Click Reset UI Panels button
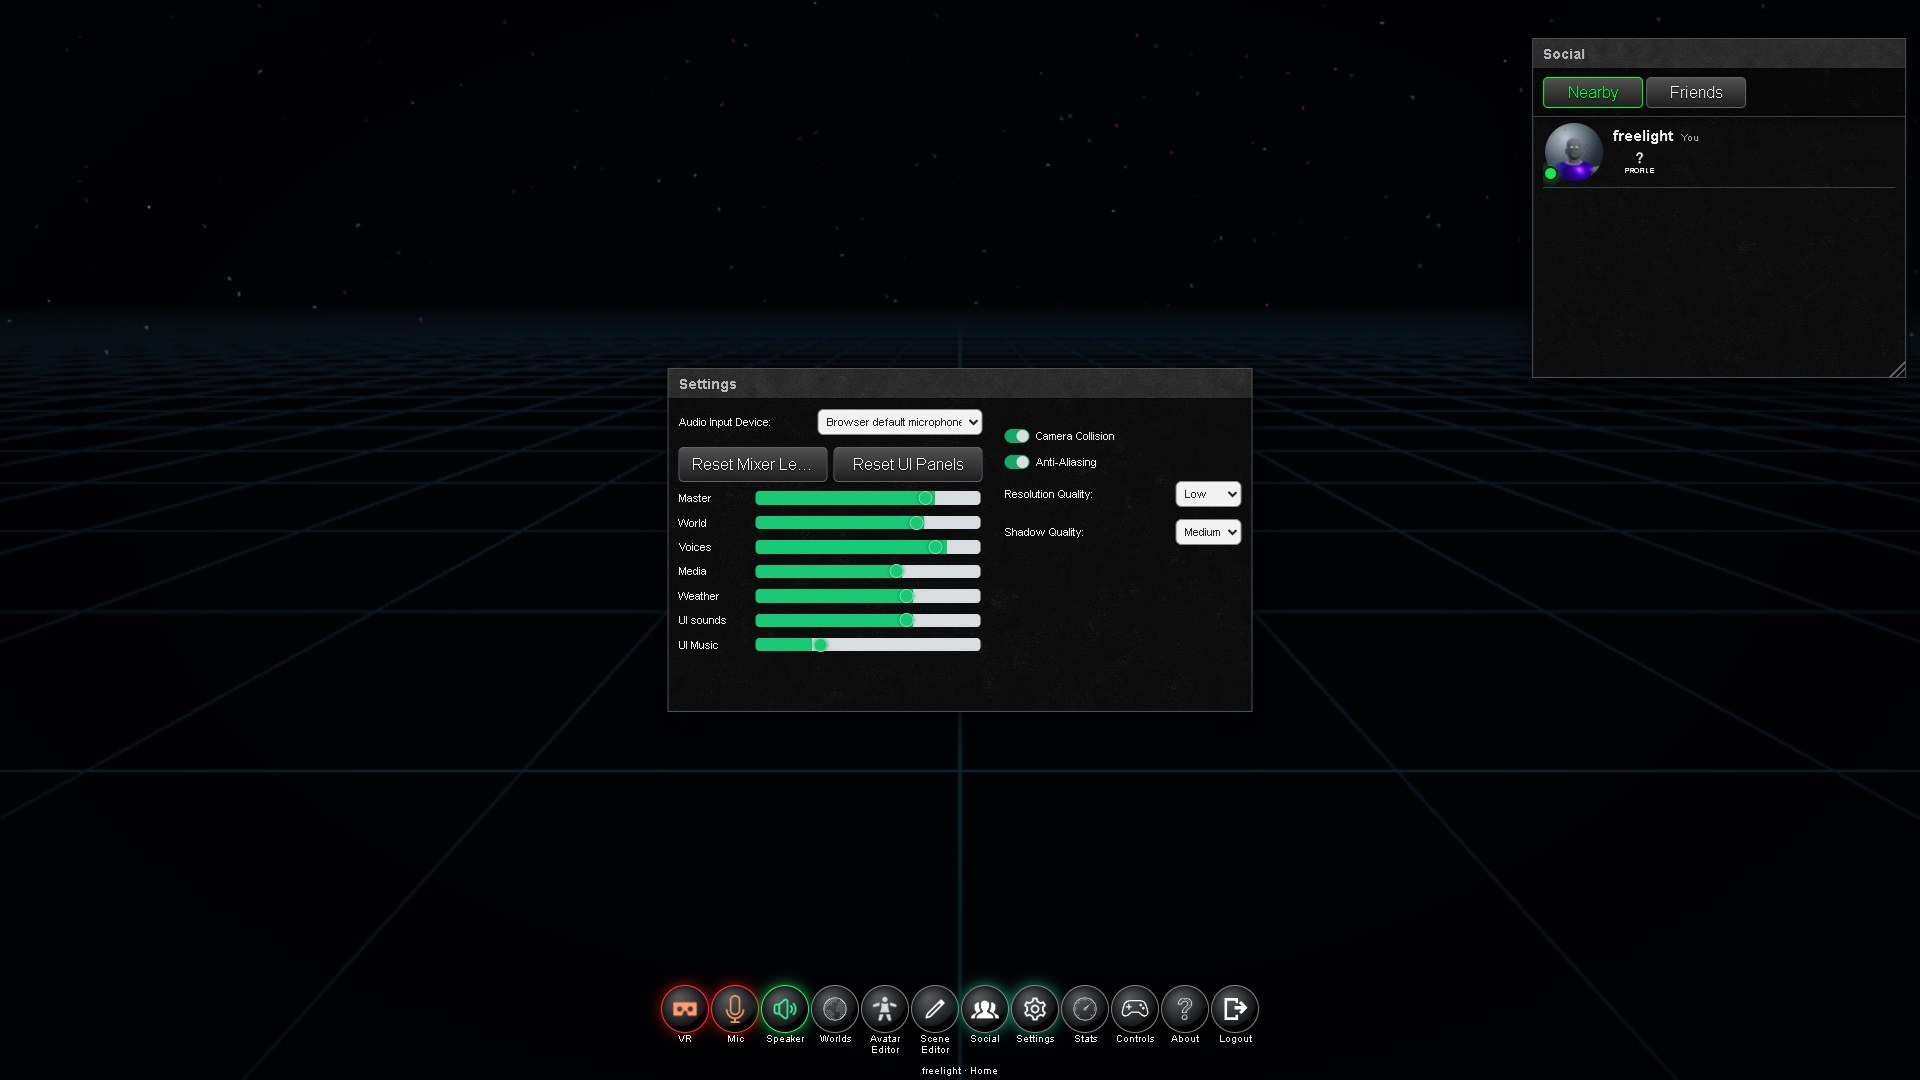This screenshot has height=1080, width=1920. coord(908,464)
